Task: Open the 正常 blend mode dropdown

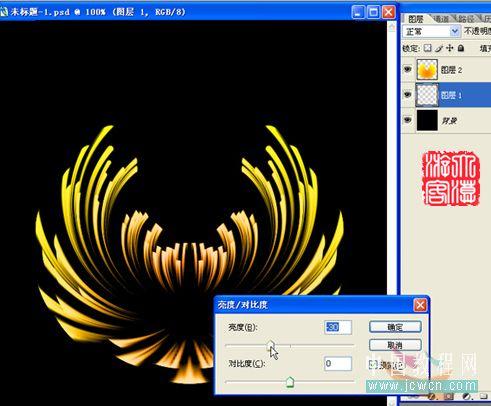Action: tap(431, 32)
